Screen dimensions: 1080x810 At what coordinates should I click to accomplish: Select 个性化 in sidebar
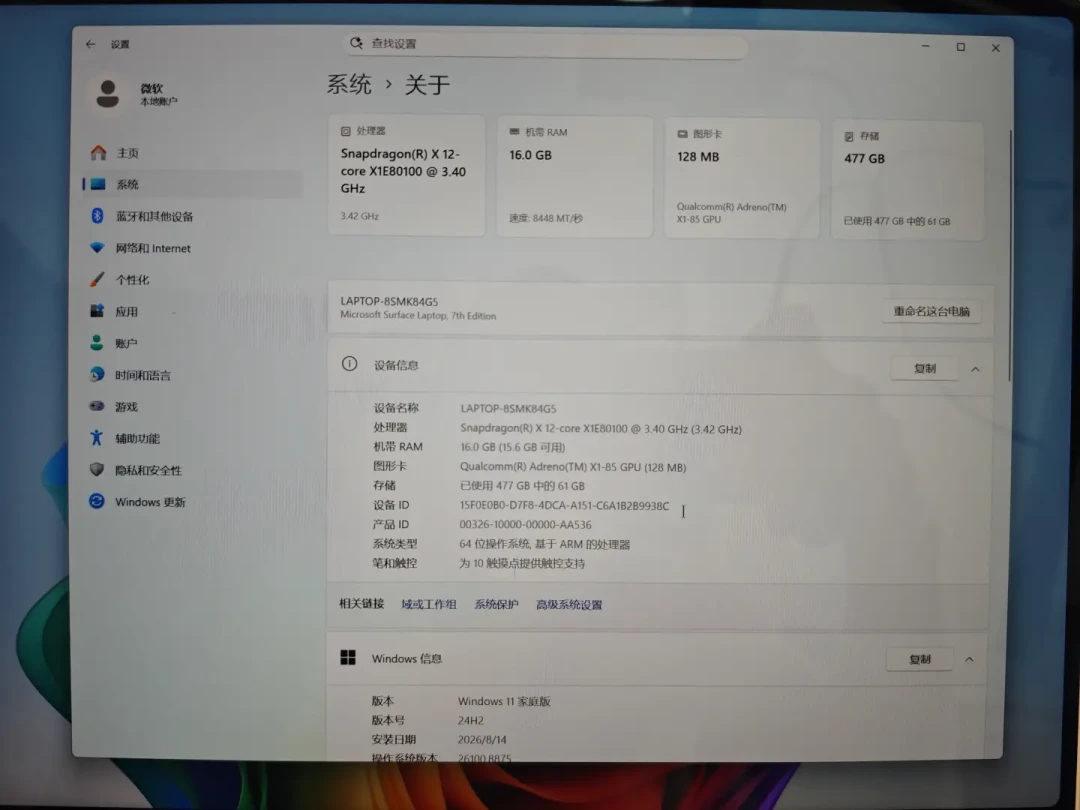tap(193, 279)
